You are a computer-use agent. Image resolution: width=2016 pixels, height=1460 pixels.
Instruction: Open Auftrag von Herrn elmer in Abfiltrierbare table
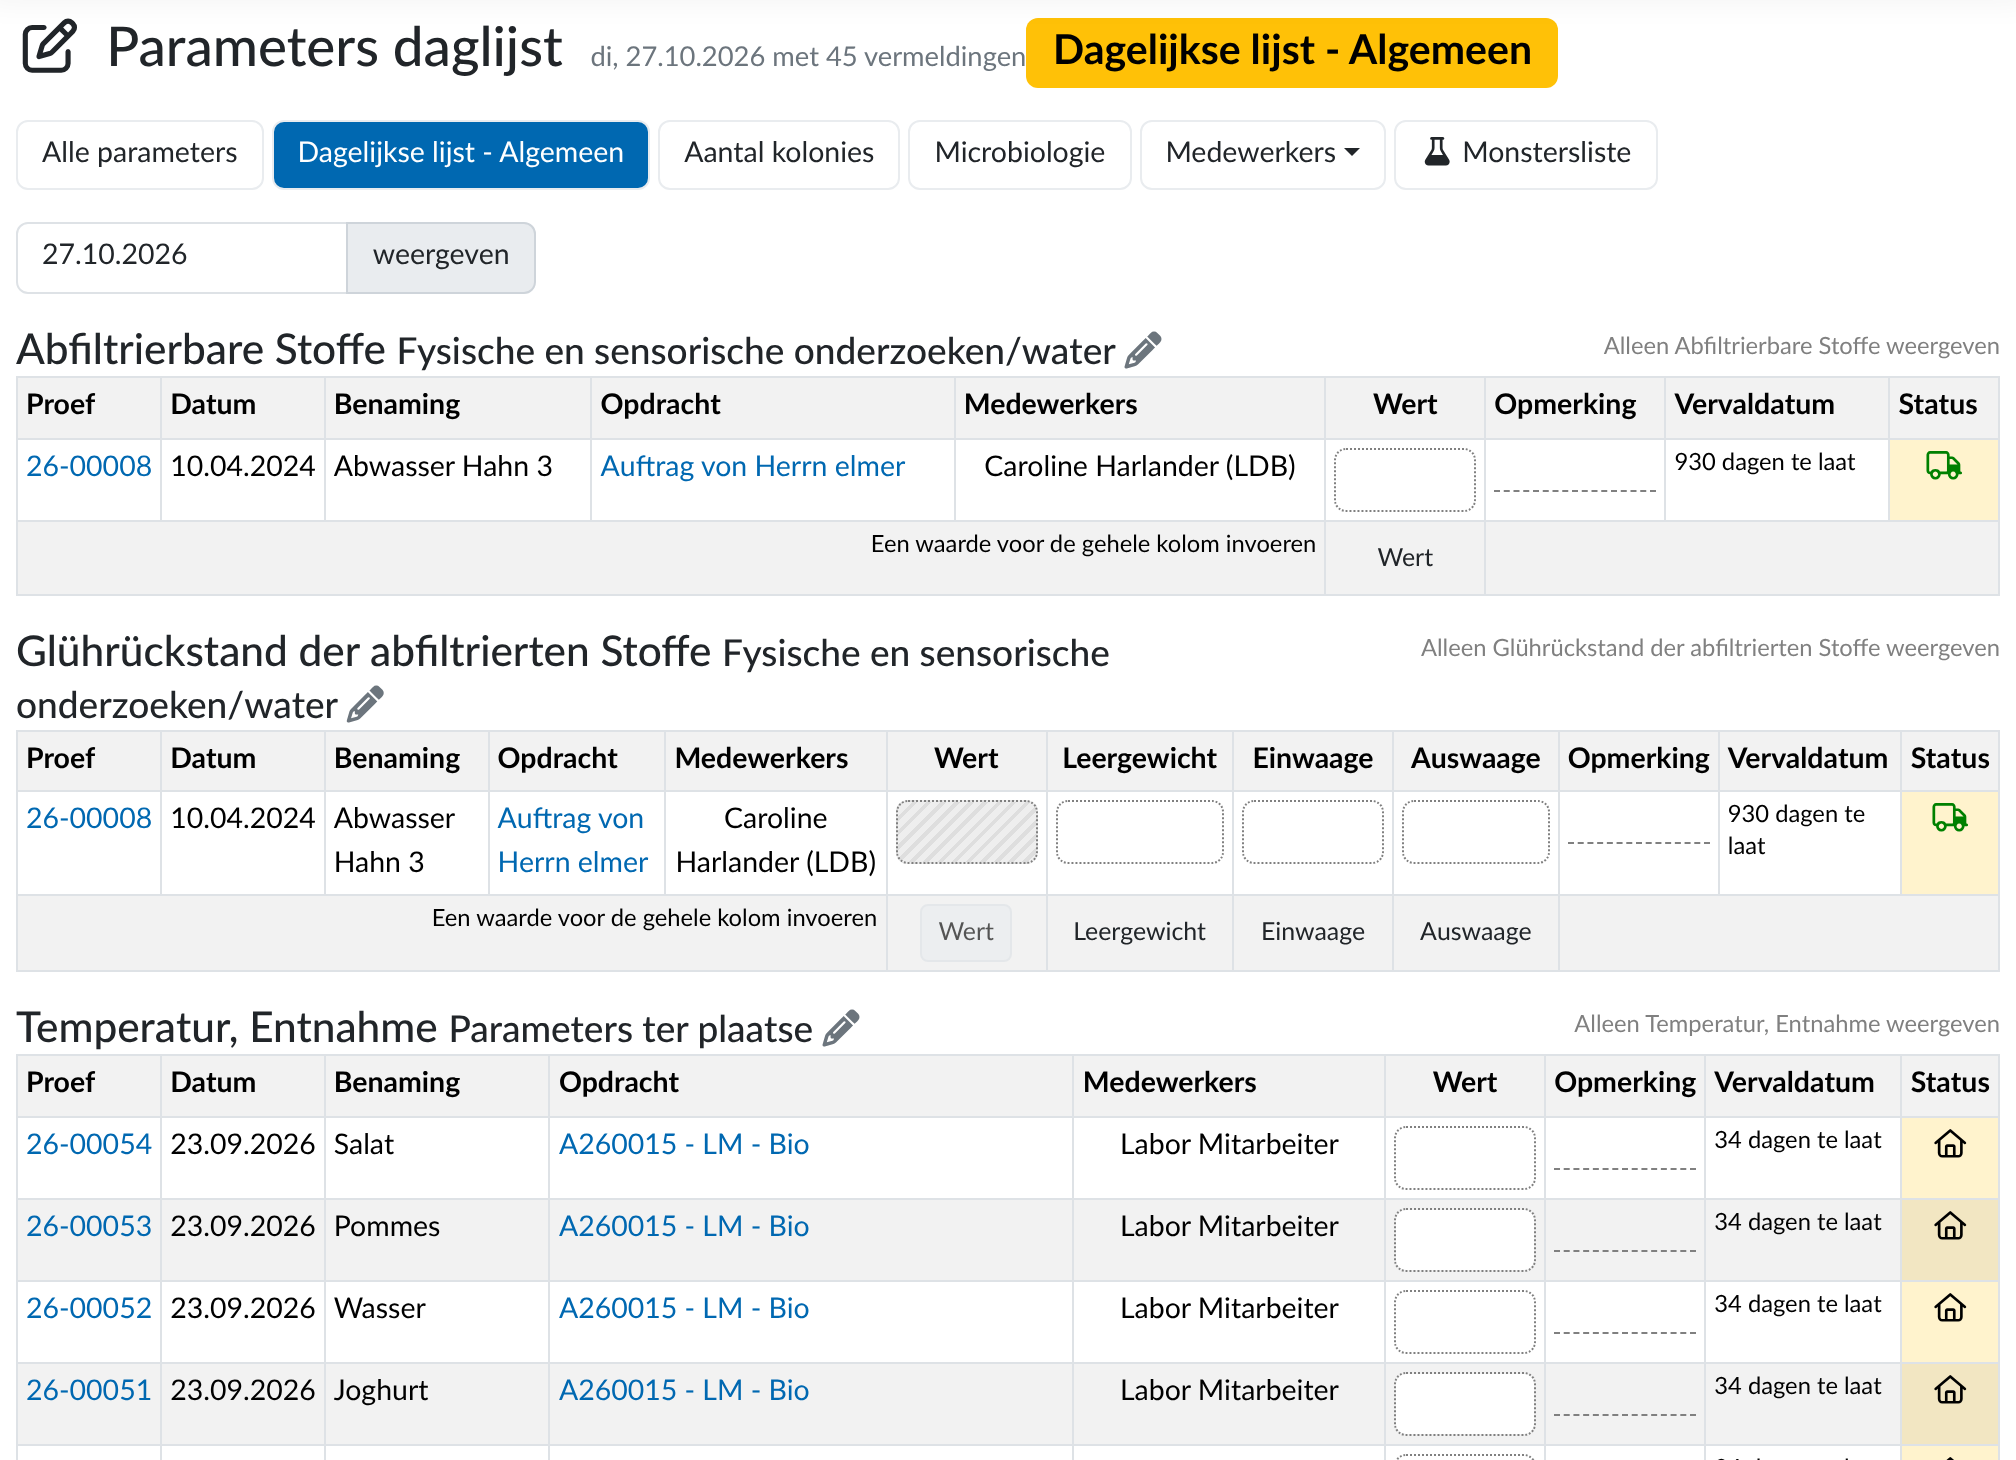[x=752, y=466]
